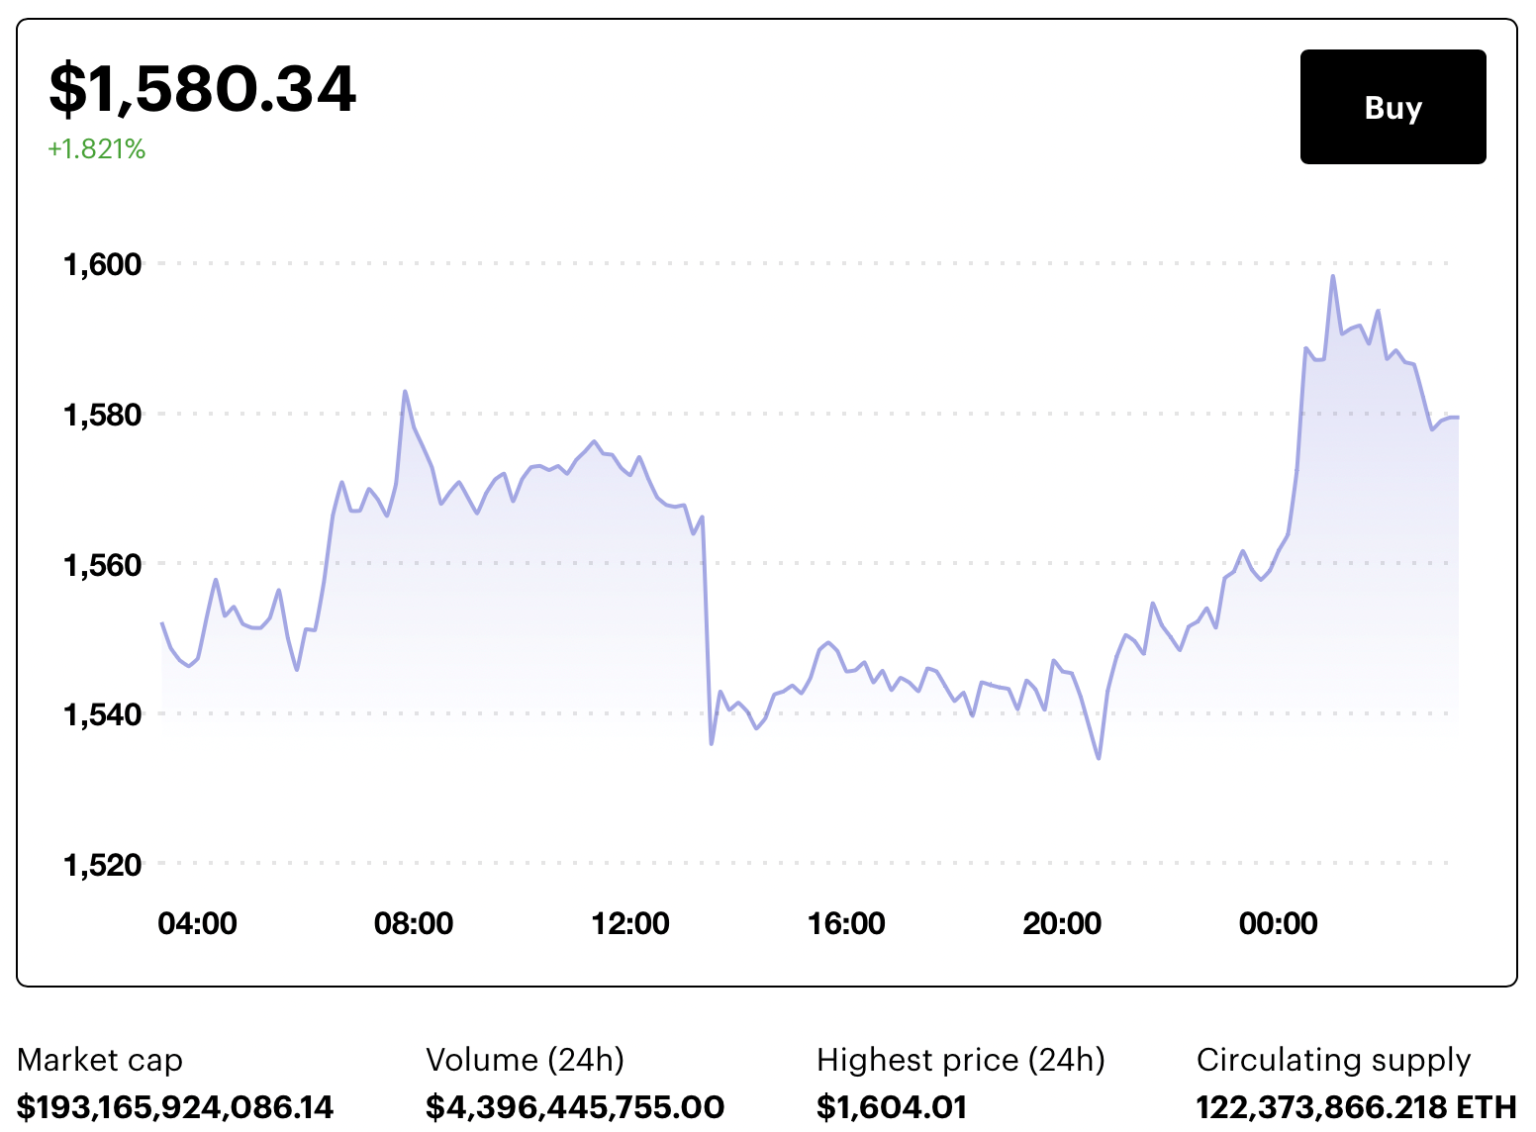
Task: Click the Volume (24h) value $4,396,445,755.00
Action: 575,1107
